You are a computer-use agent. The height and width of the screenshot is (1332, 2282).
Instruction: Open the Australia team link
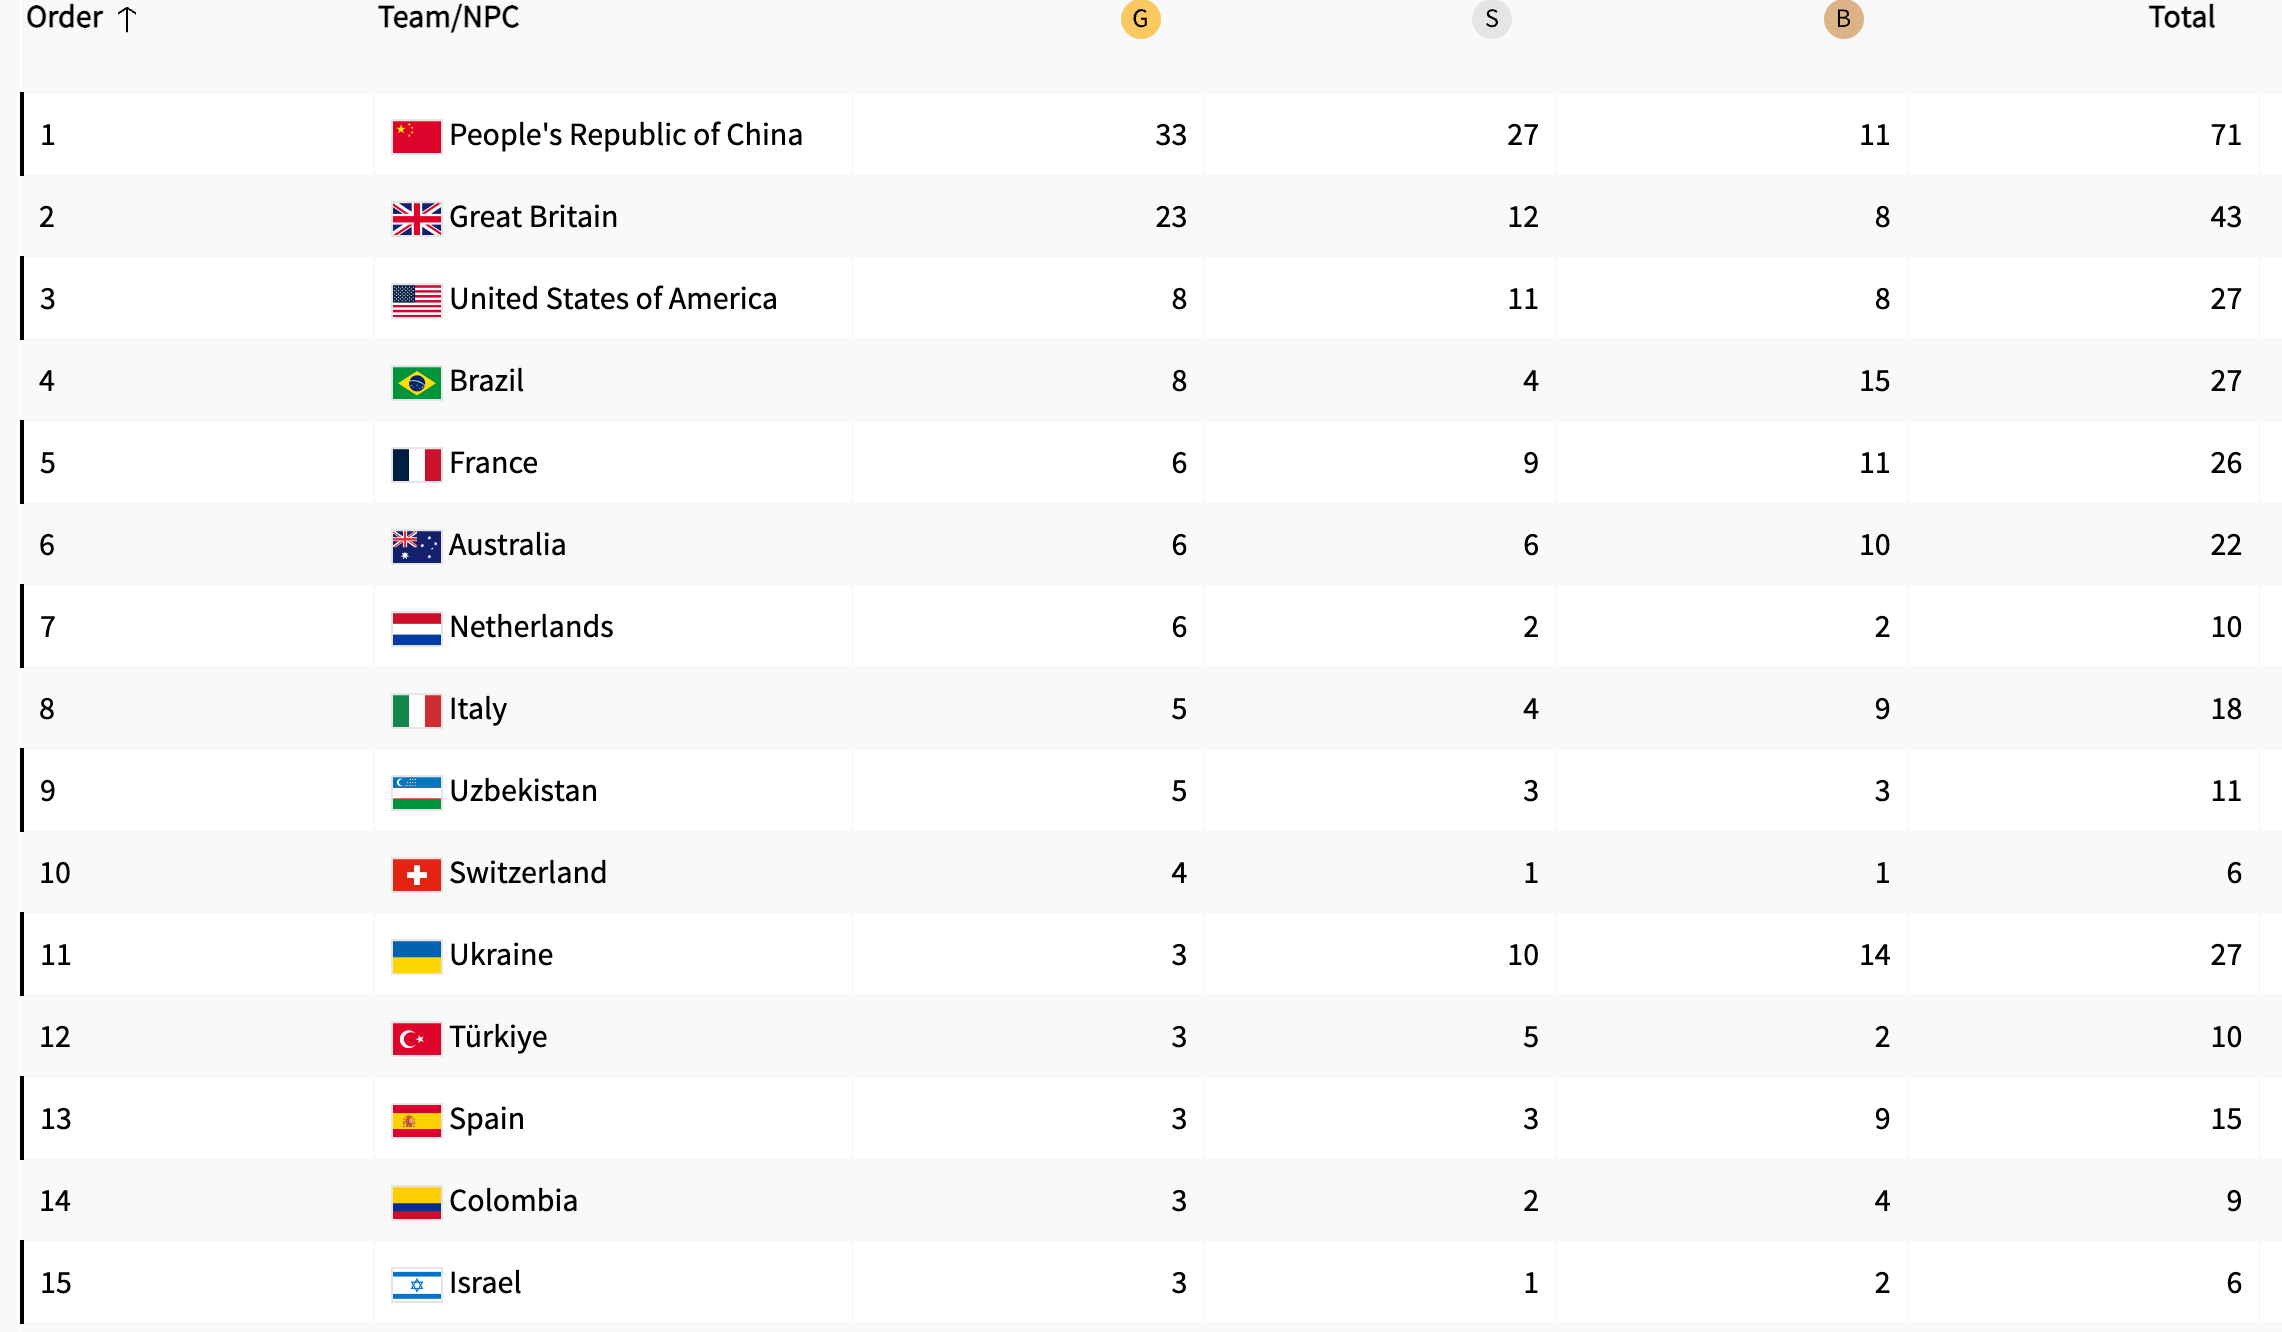pos(507,545)
